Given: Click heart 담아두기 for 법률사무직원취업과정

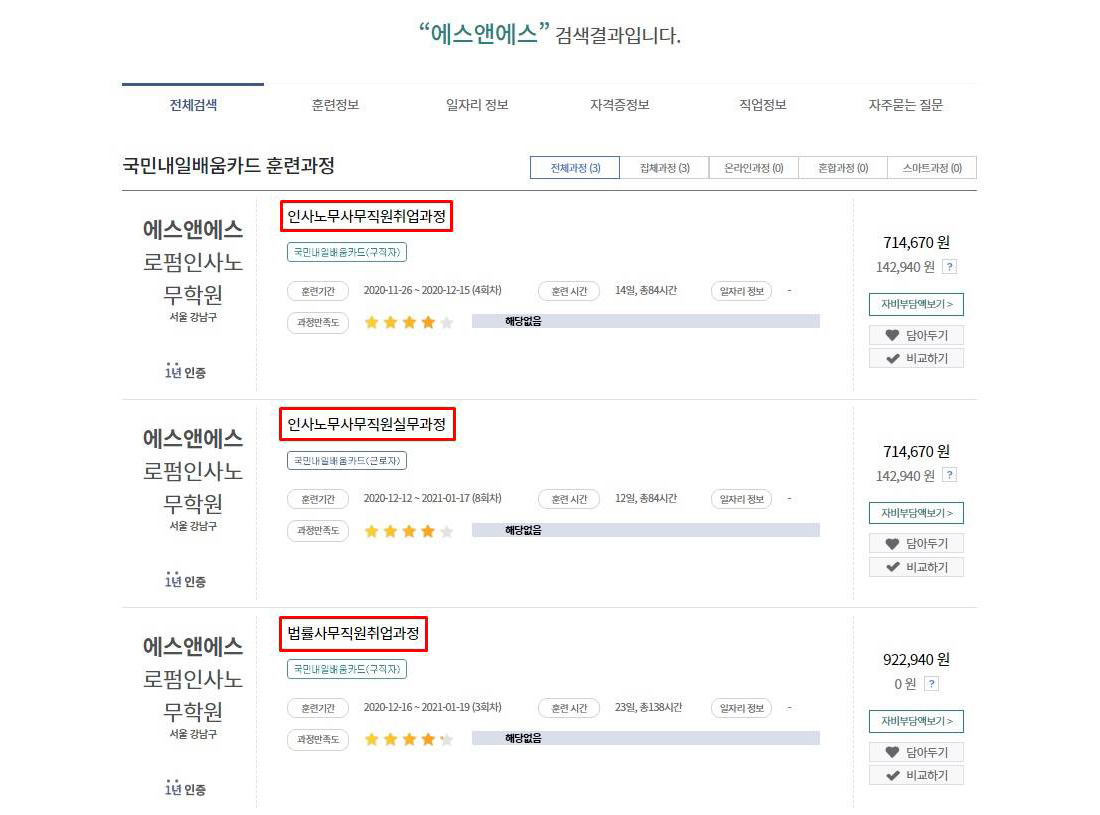Looking at the screenshot, I should [x=916, y=752].
